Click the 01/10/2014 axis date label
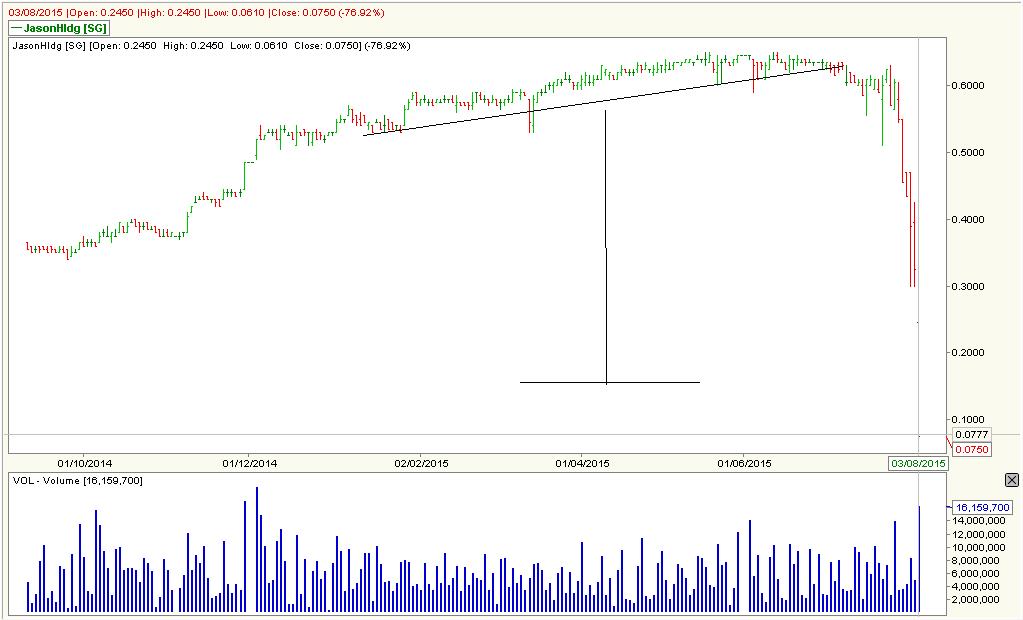Image resolution: width=1023 pixels, height=620 pixels. click(85, 463)
